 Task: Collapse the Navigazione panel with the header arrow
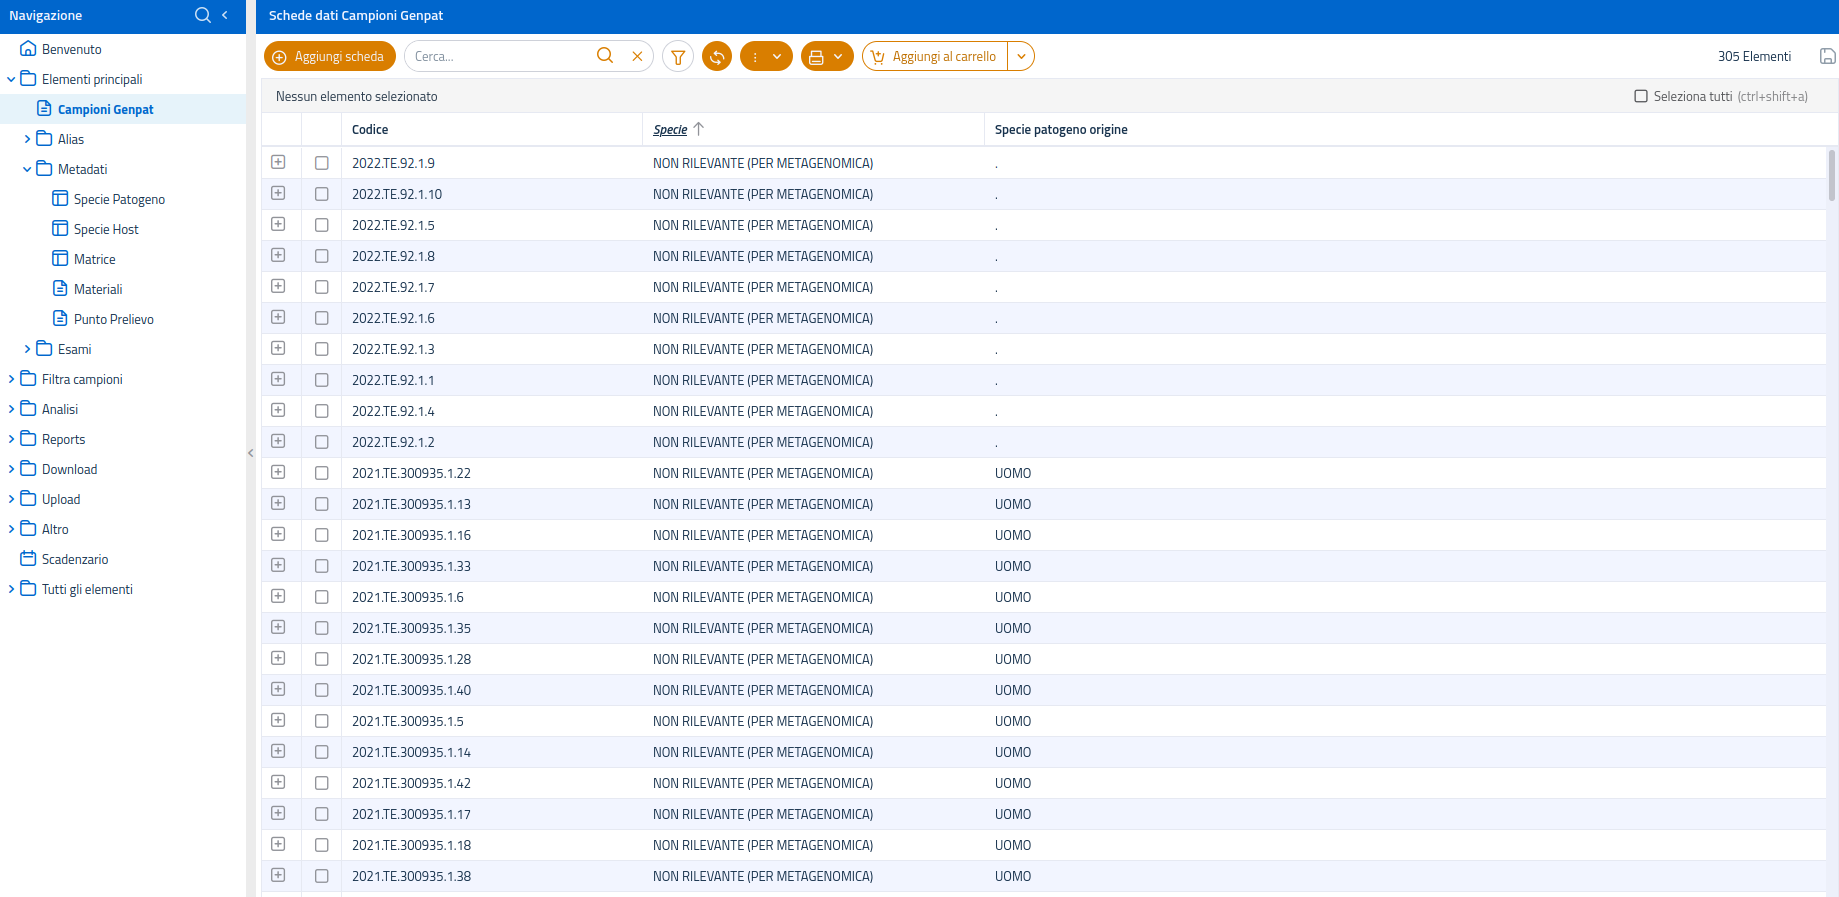click(225, 15)
